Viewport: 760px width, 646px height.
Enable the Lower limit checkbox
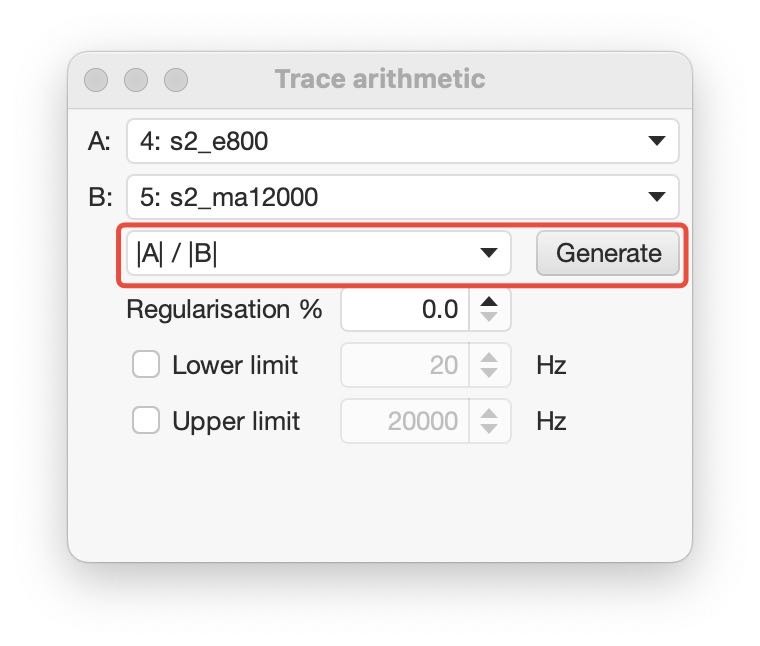147,365
